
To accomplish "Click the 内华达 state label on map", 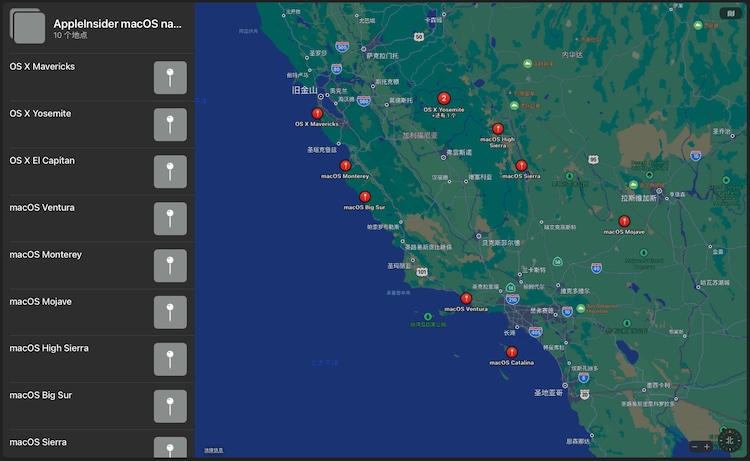I will pos(572,55).
